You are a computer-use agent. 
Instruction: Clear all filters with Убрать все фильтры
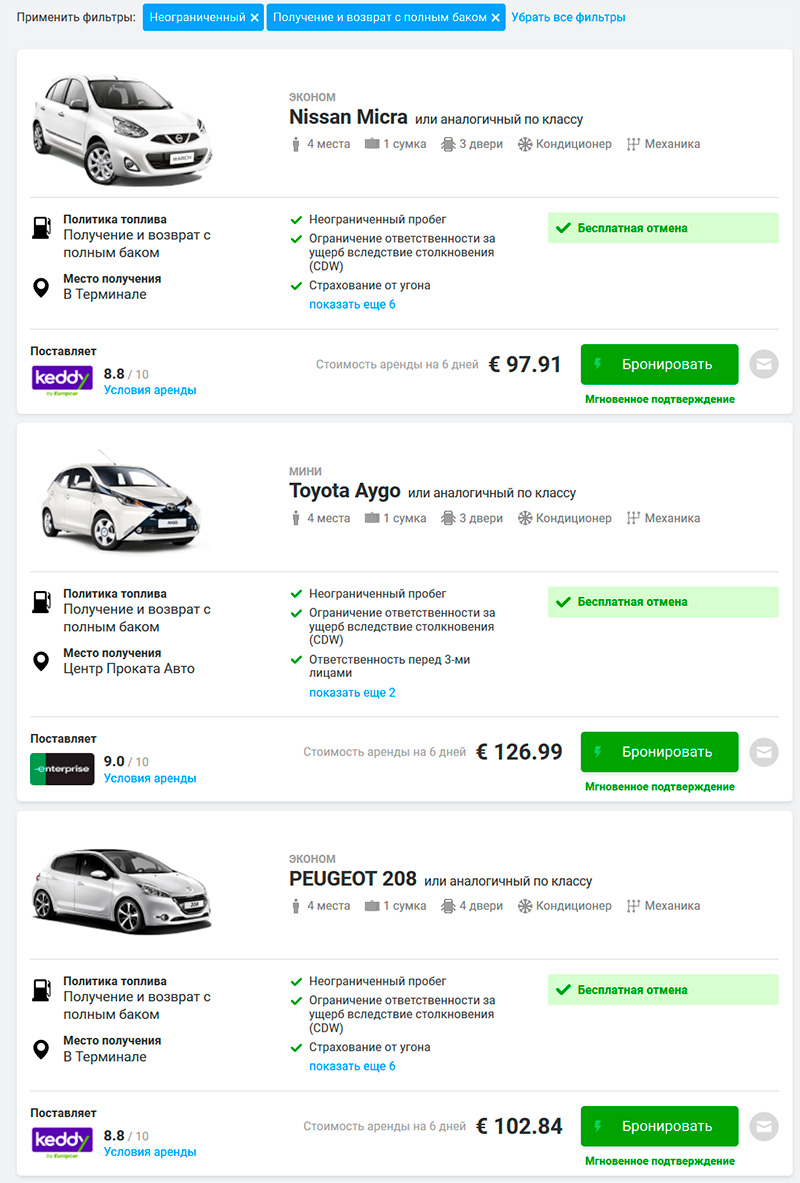tap(568, 18)
